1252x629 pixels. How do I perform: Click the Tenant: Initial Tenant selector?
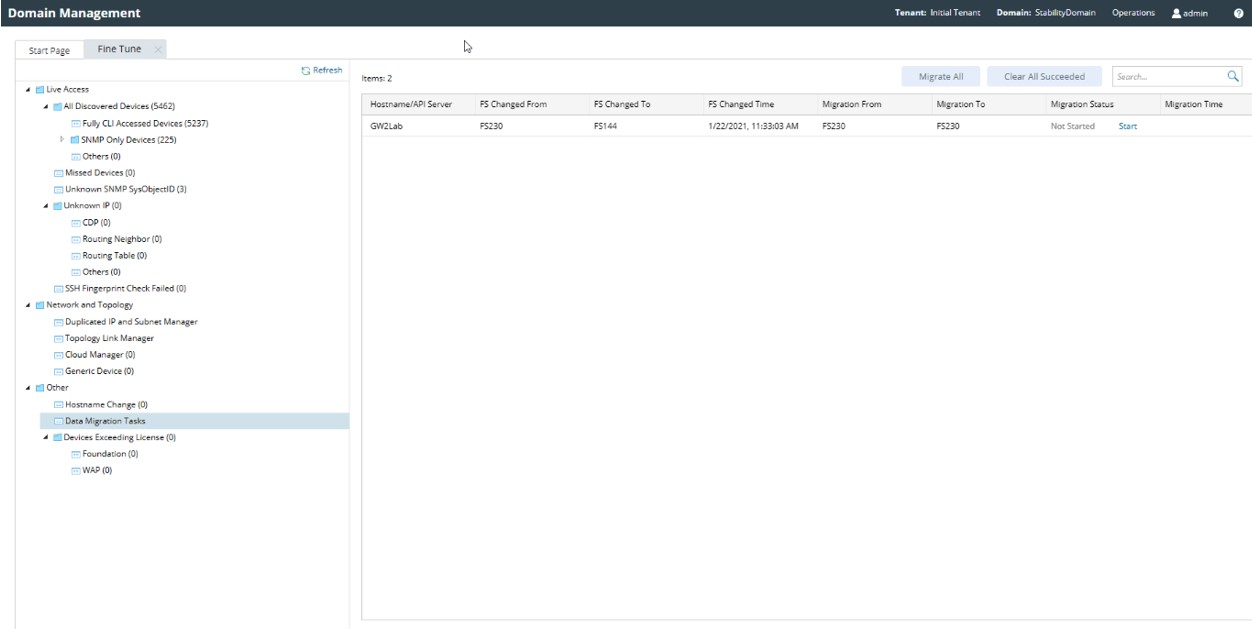[937, 13]
